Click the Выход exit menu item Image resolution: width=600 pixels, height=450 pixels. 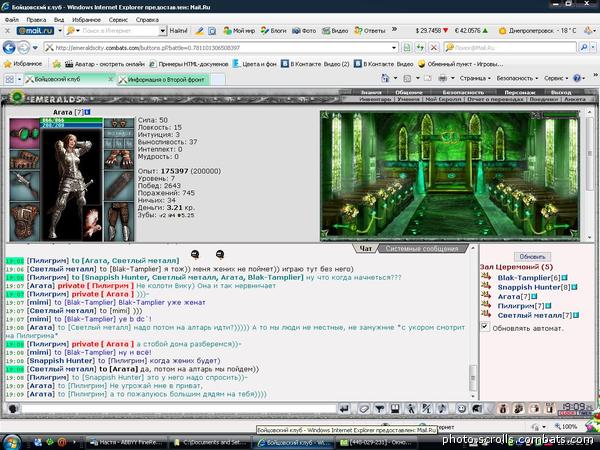pos(561,92)
